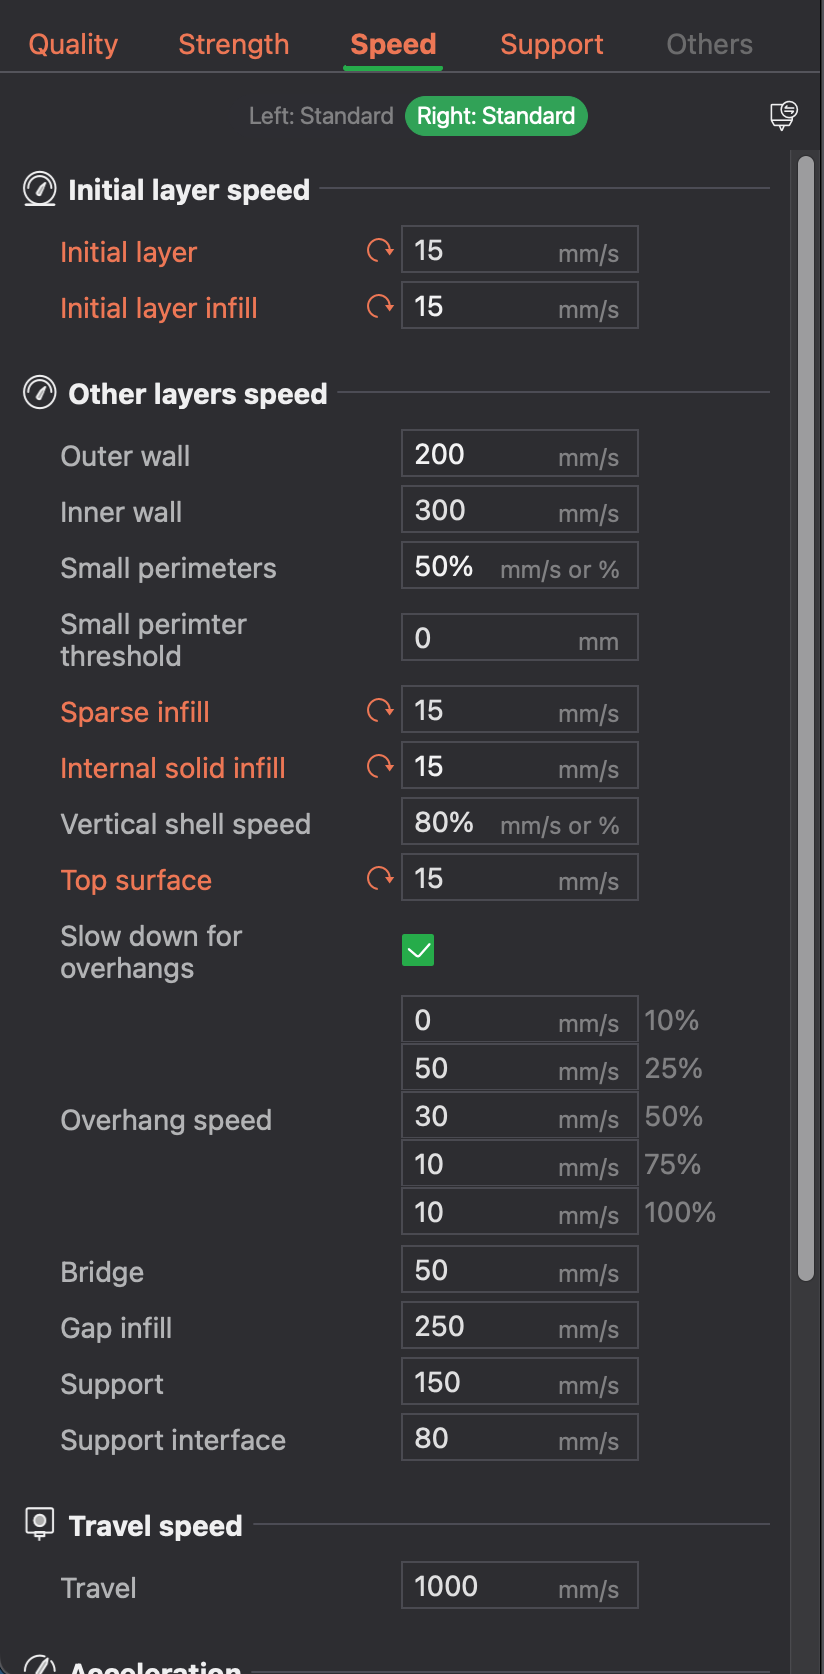The height and width of the screenshot is (1674, 824).
Task: Reset Initial layer infill speed
Action: click(x=380, y=306)
